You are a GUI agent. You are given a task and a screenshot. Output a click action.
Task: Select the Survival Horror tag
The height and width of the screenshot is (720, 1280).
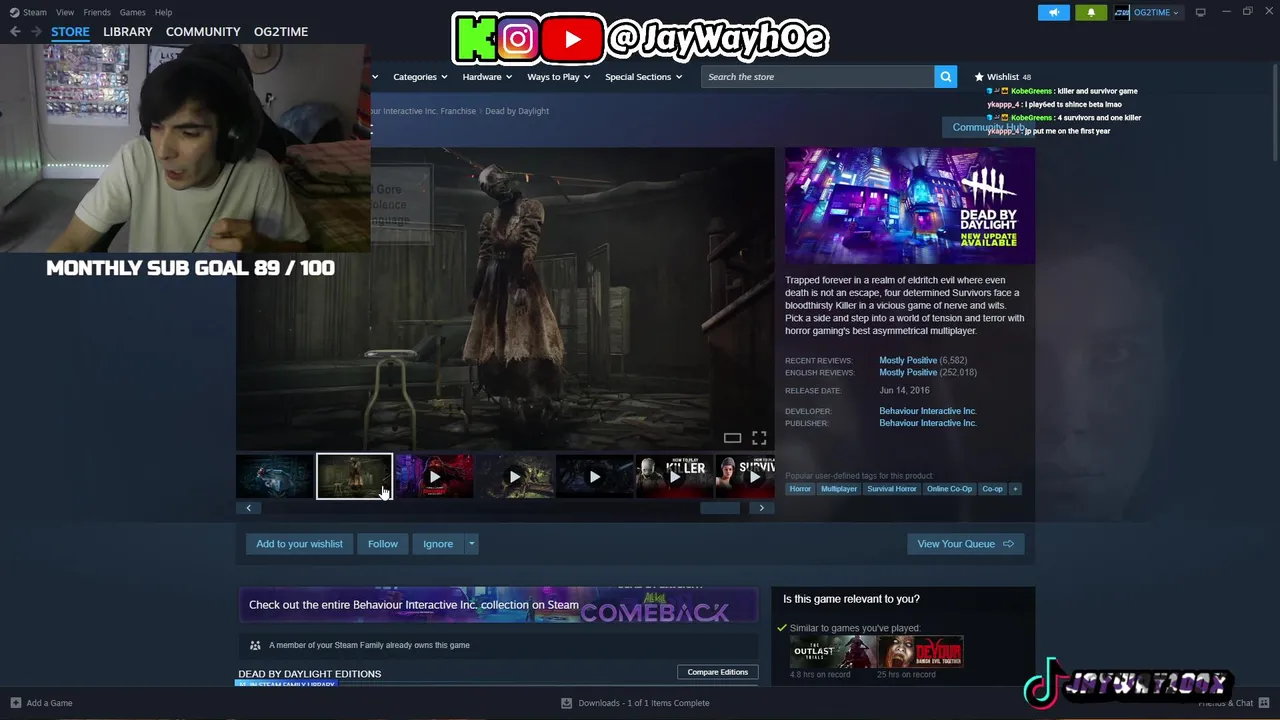[x=892, y=489]
